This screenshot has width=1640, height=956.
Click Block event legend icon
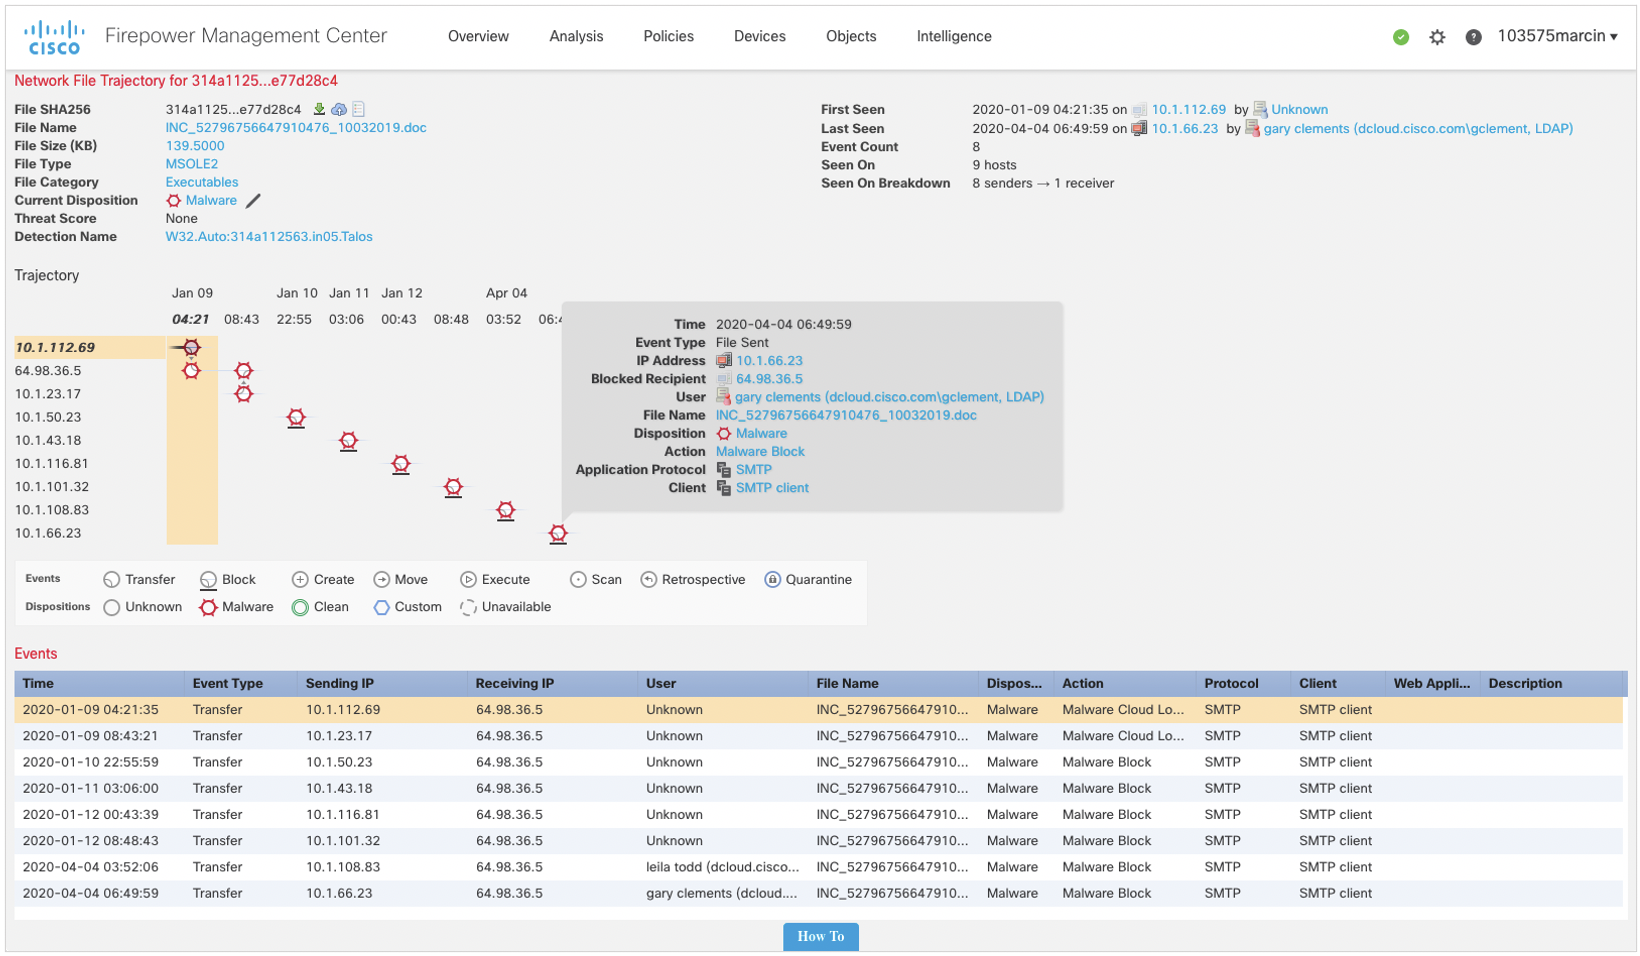coord(208,580)
